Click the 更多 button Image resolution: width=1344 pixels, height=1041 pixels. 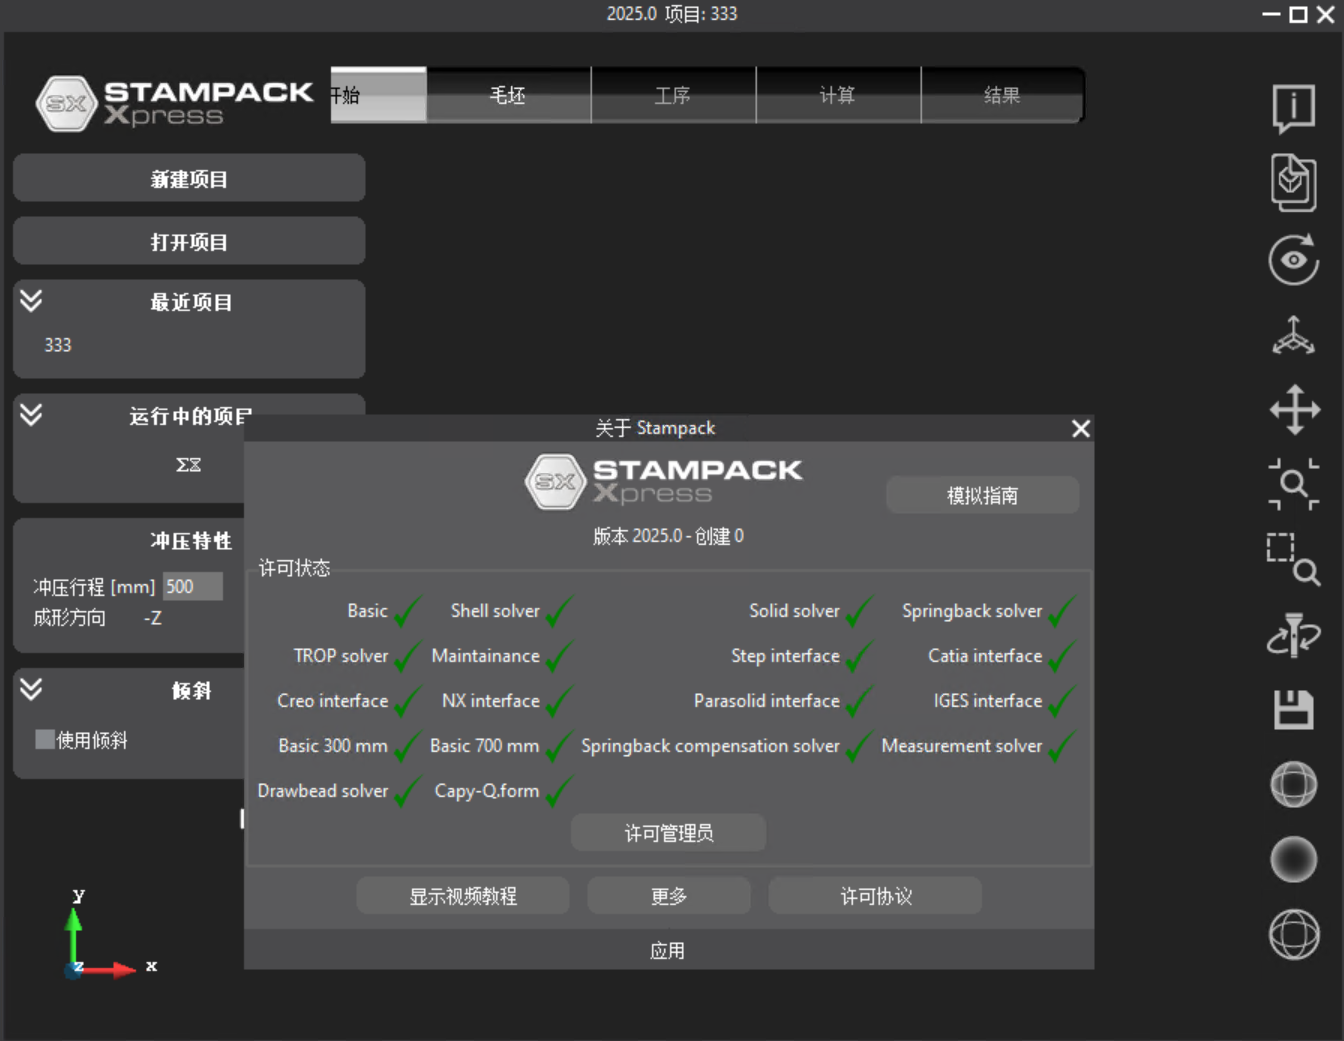(668, 896)
